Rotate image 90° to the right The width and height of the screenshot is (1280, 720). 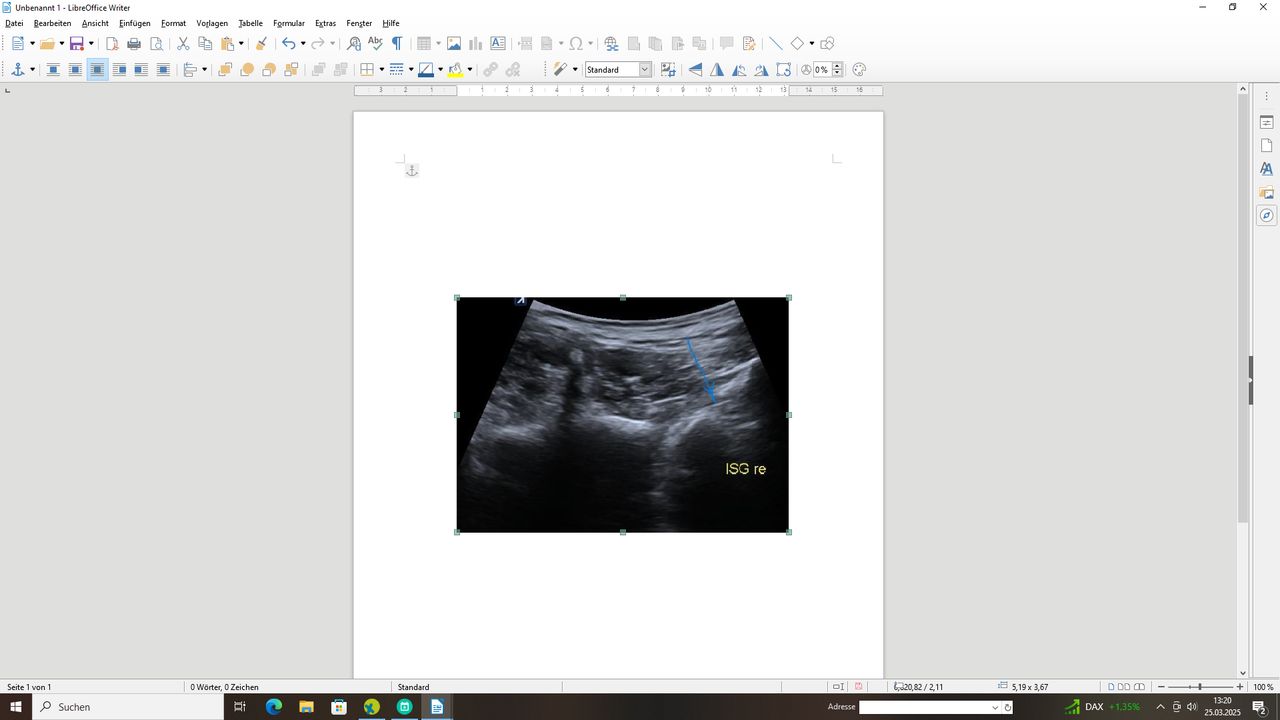[762, 70]
